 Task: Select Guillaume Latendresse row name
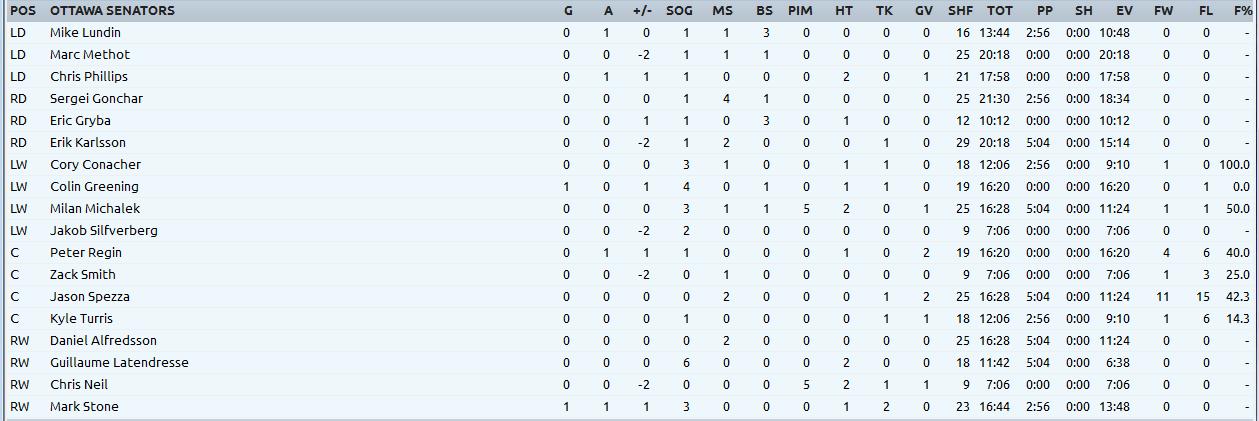(x=119, y=362)
